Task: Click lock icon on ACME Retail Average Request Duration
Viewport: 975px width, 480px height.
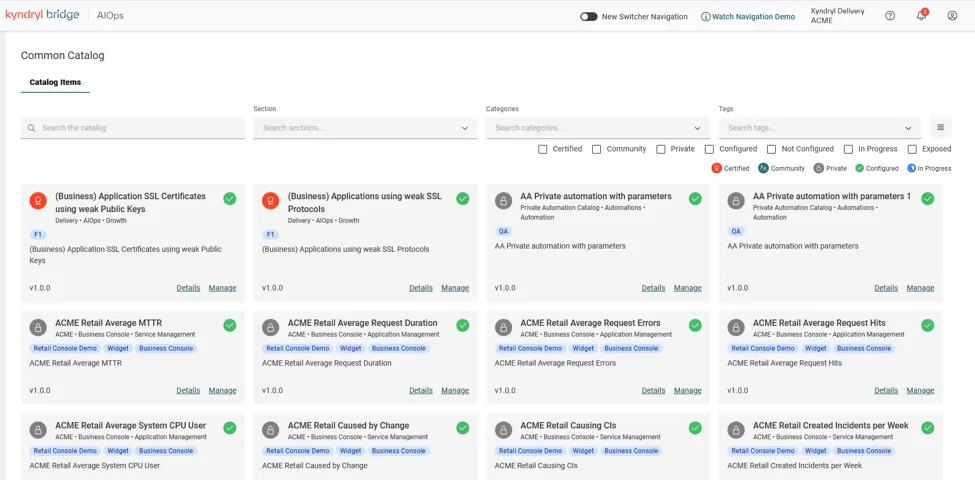Action: click(270, 327)
